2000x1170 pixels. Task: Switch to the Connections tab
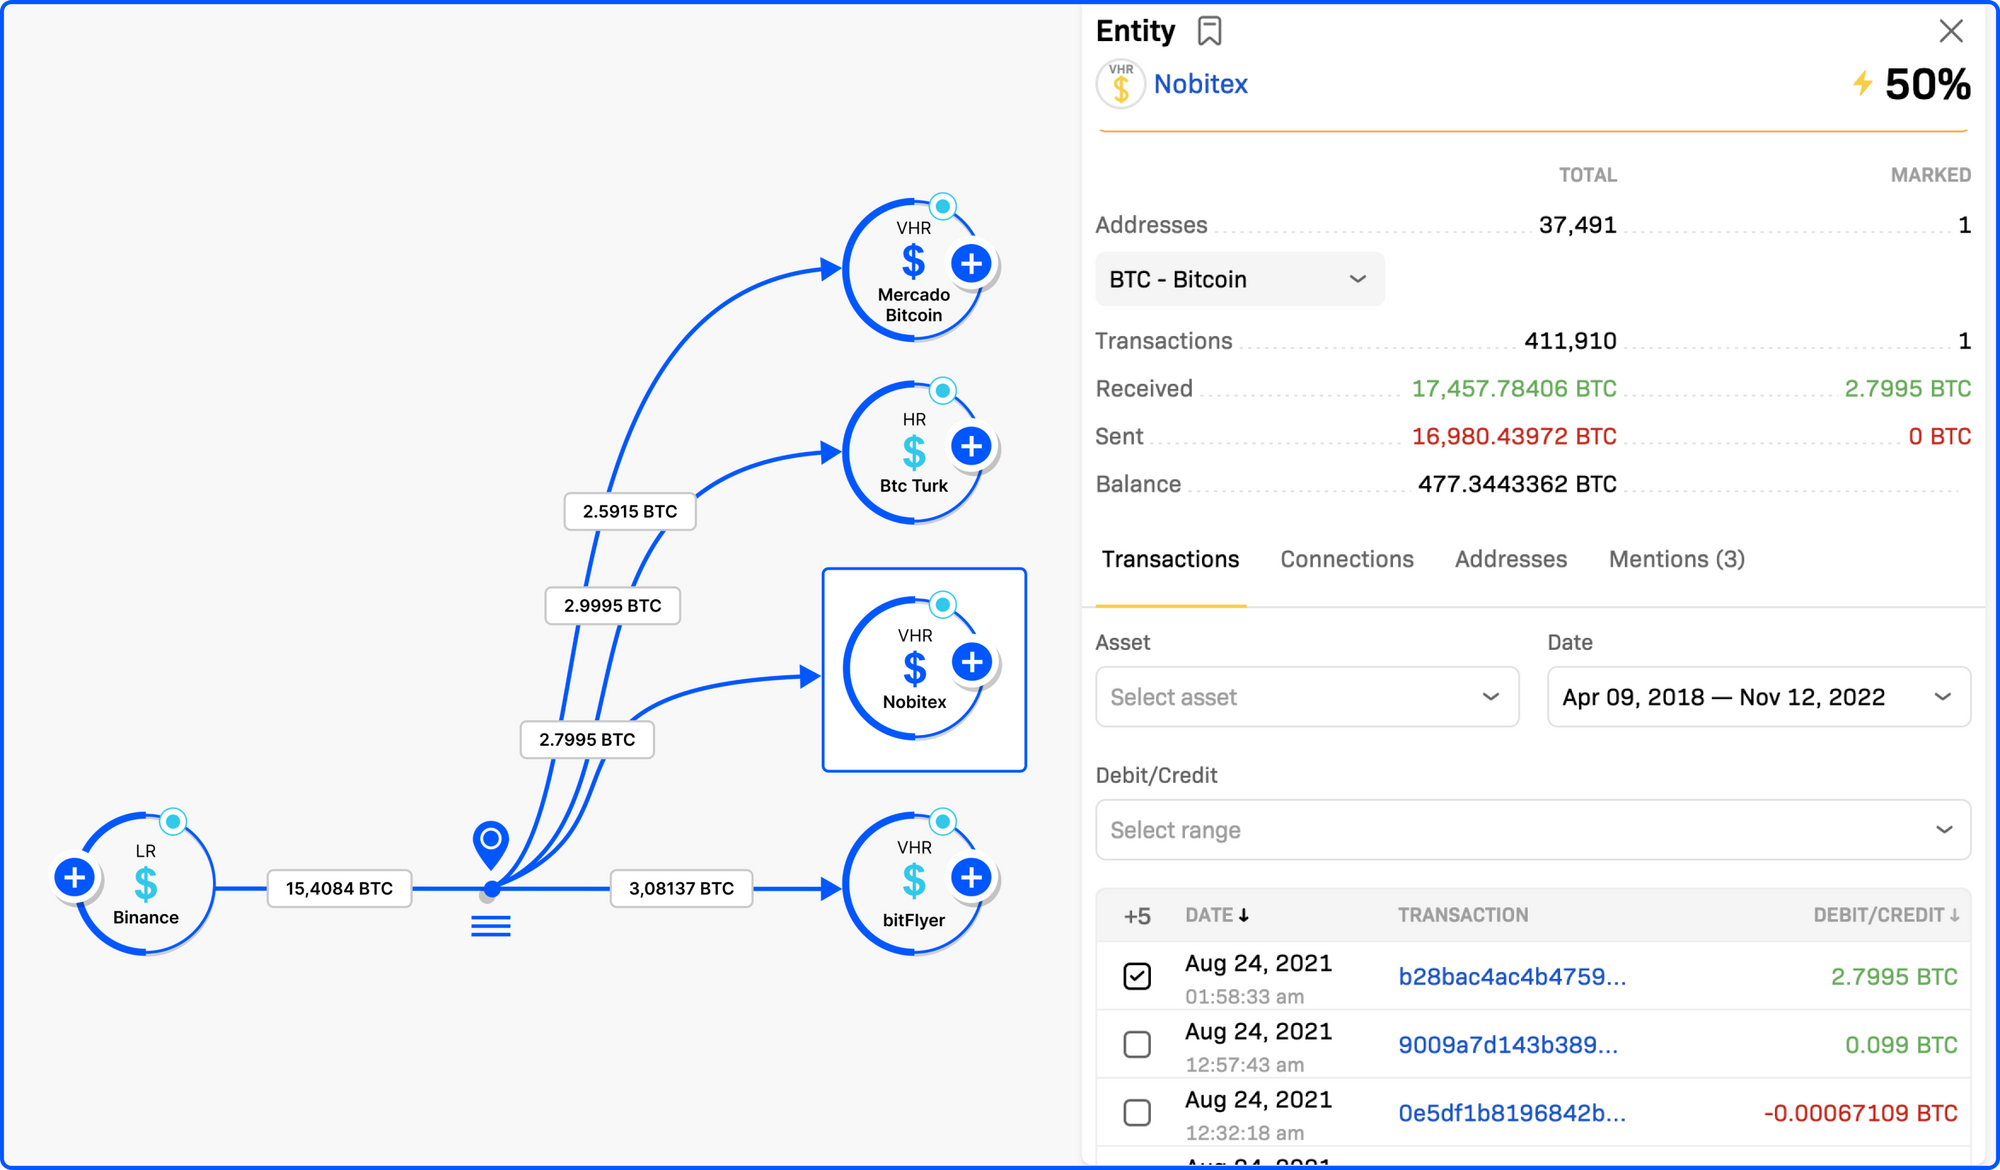click(x=1346, y=559)
